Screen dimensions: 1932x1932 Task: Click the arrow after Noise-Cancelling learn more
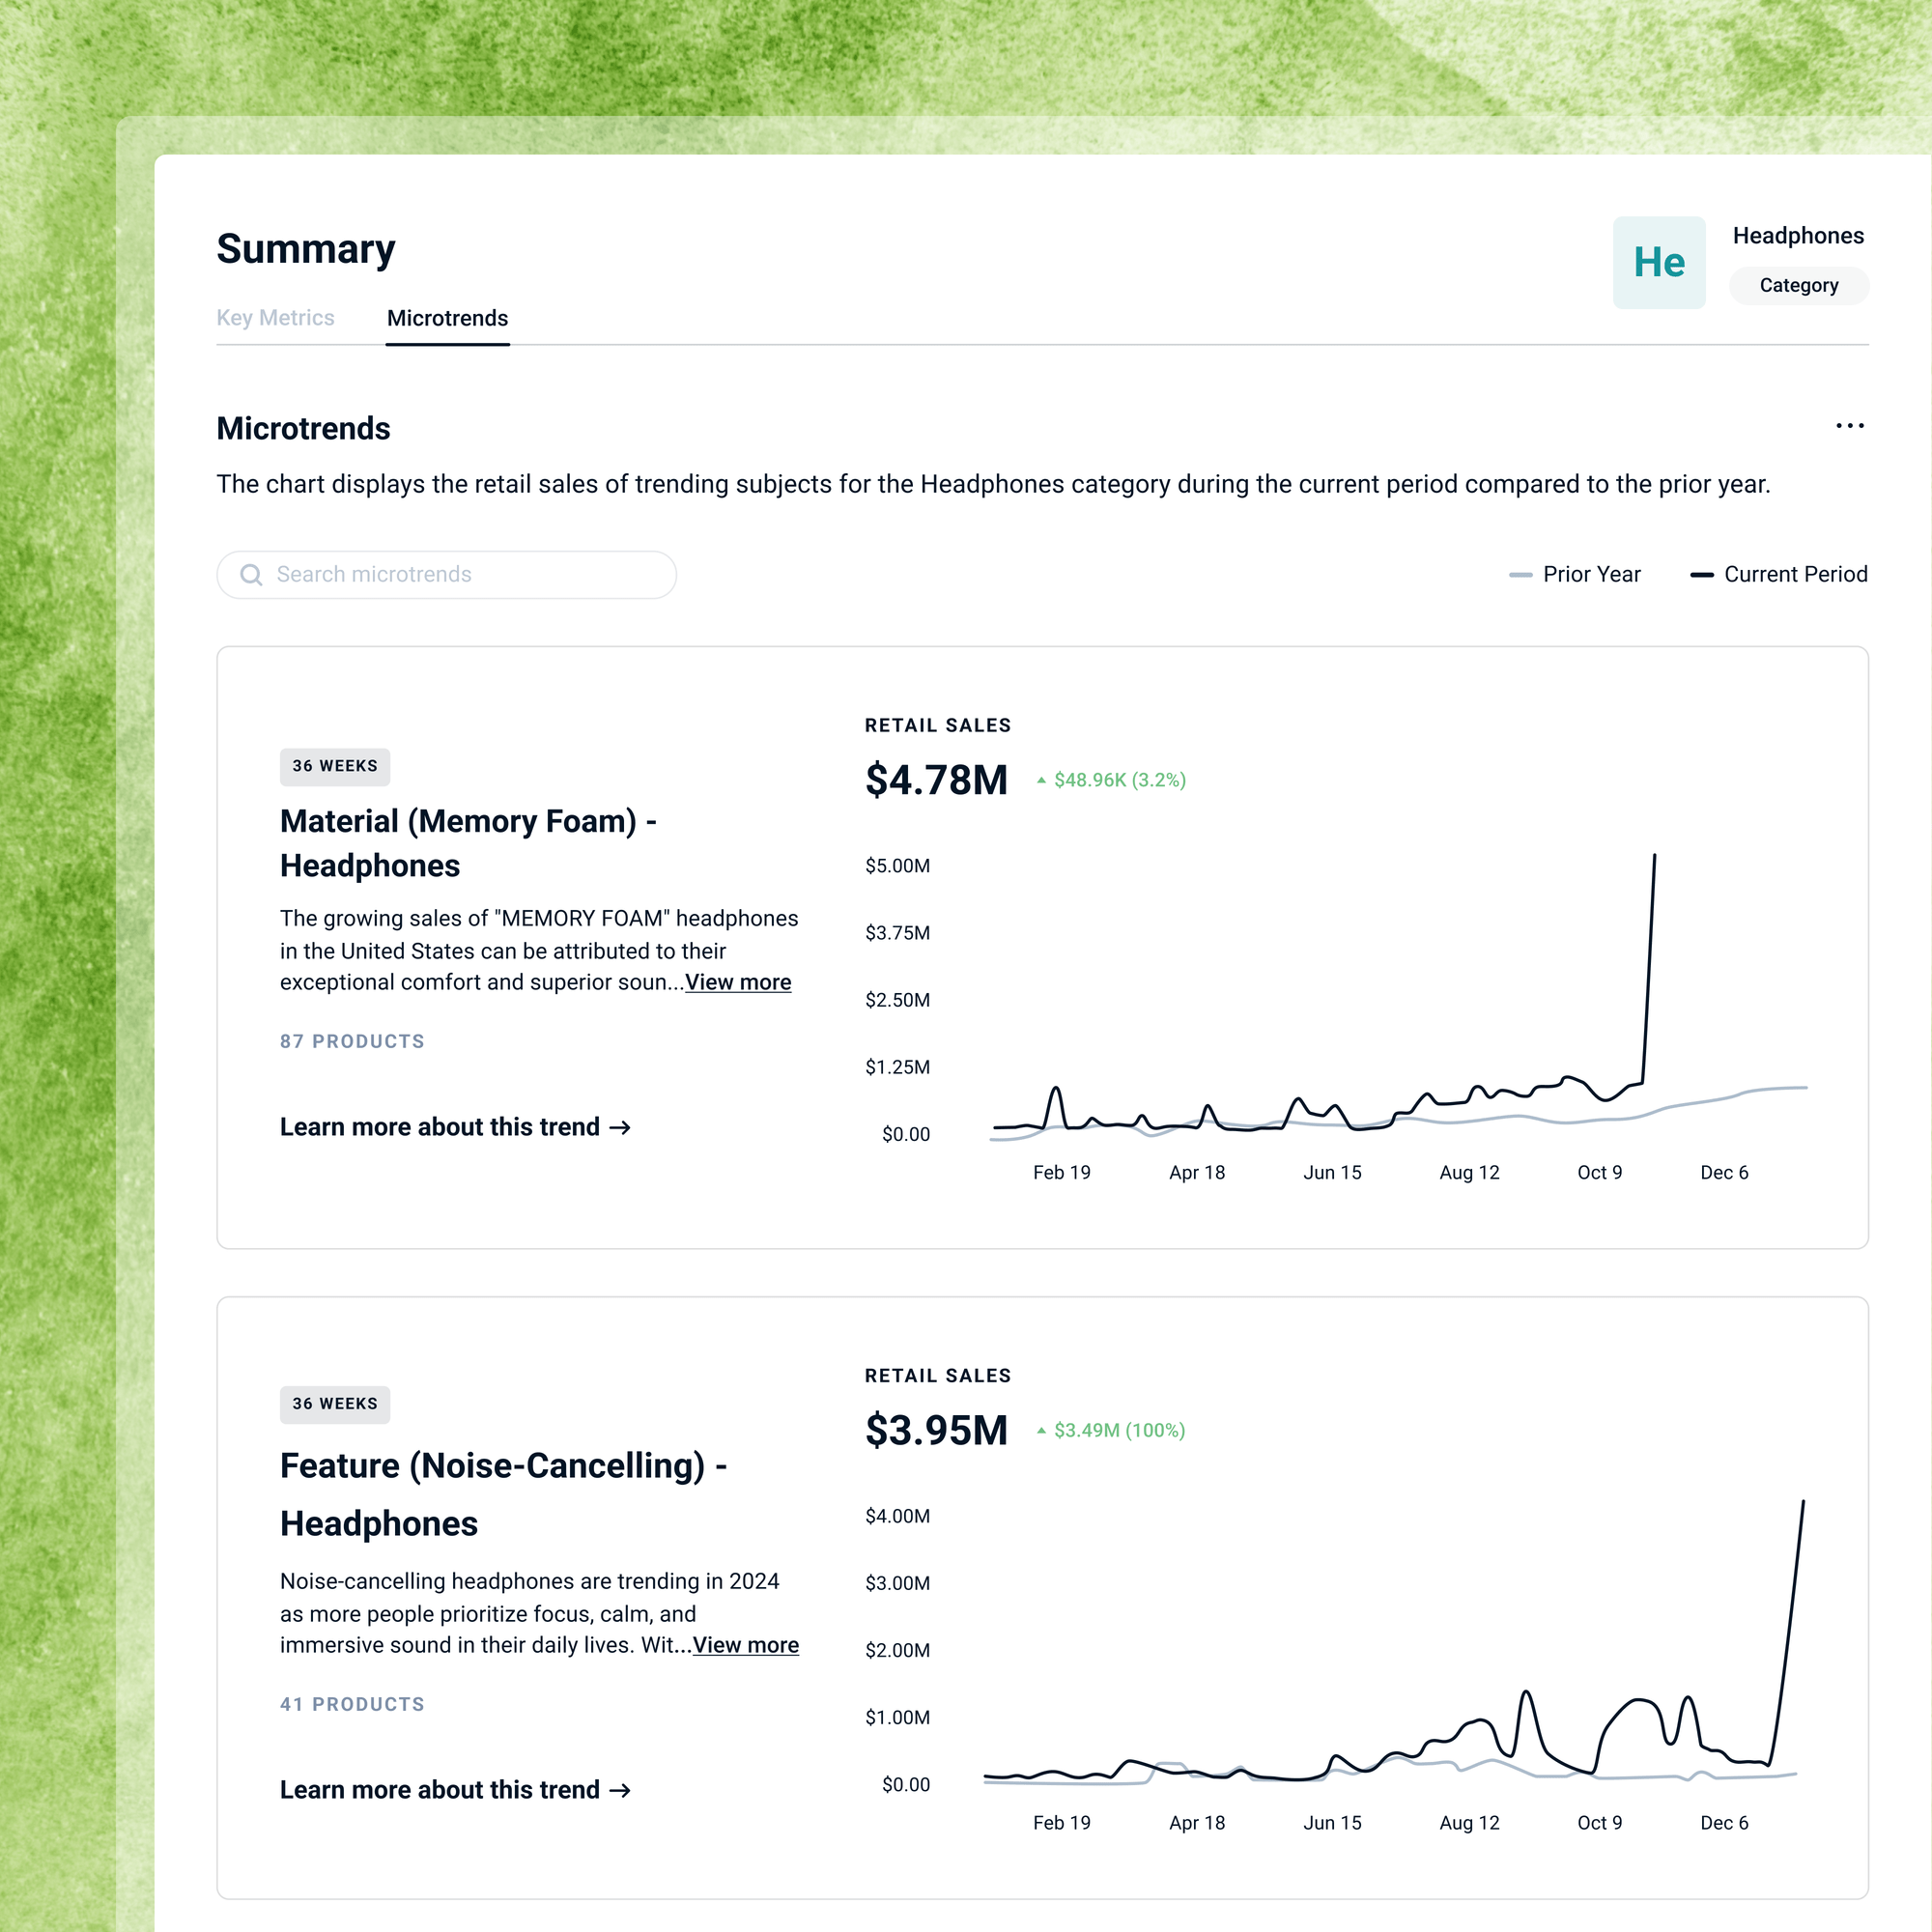pyautogui.click(x=620, y=1790)
